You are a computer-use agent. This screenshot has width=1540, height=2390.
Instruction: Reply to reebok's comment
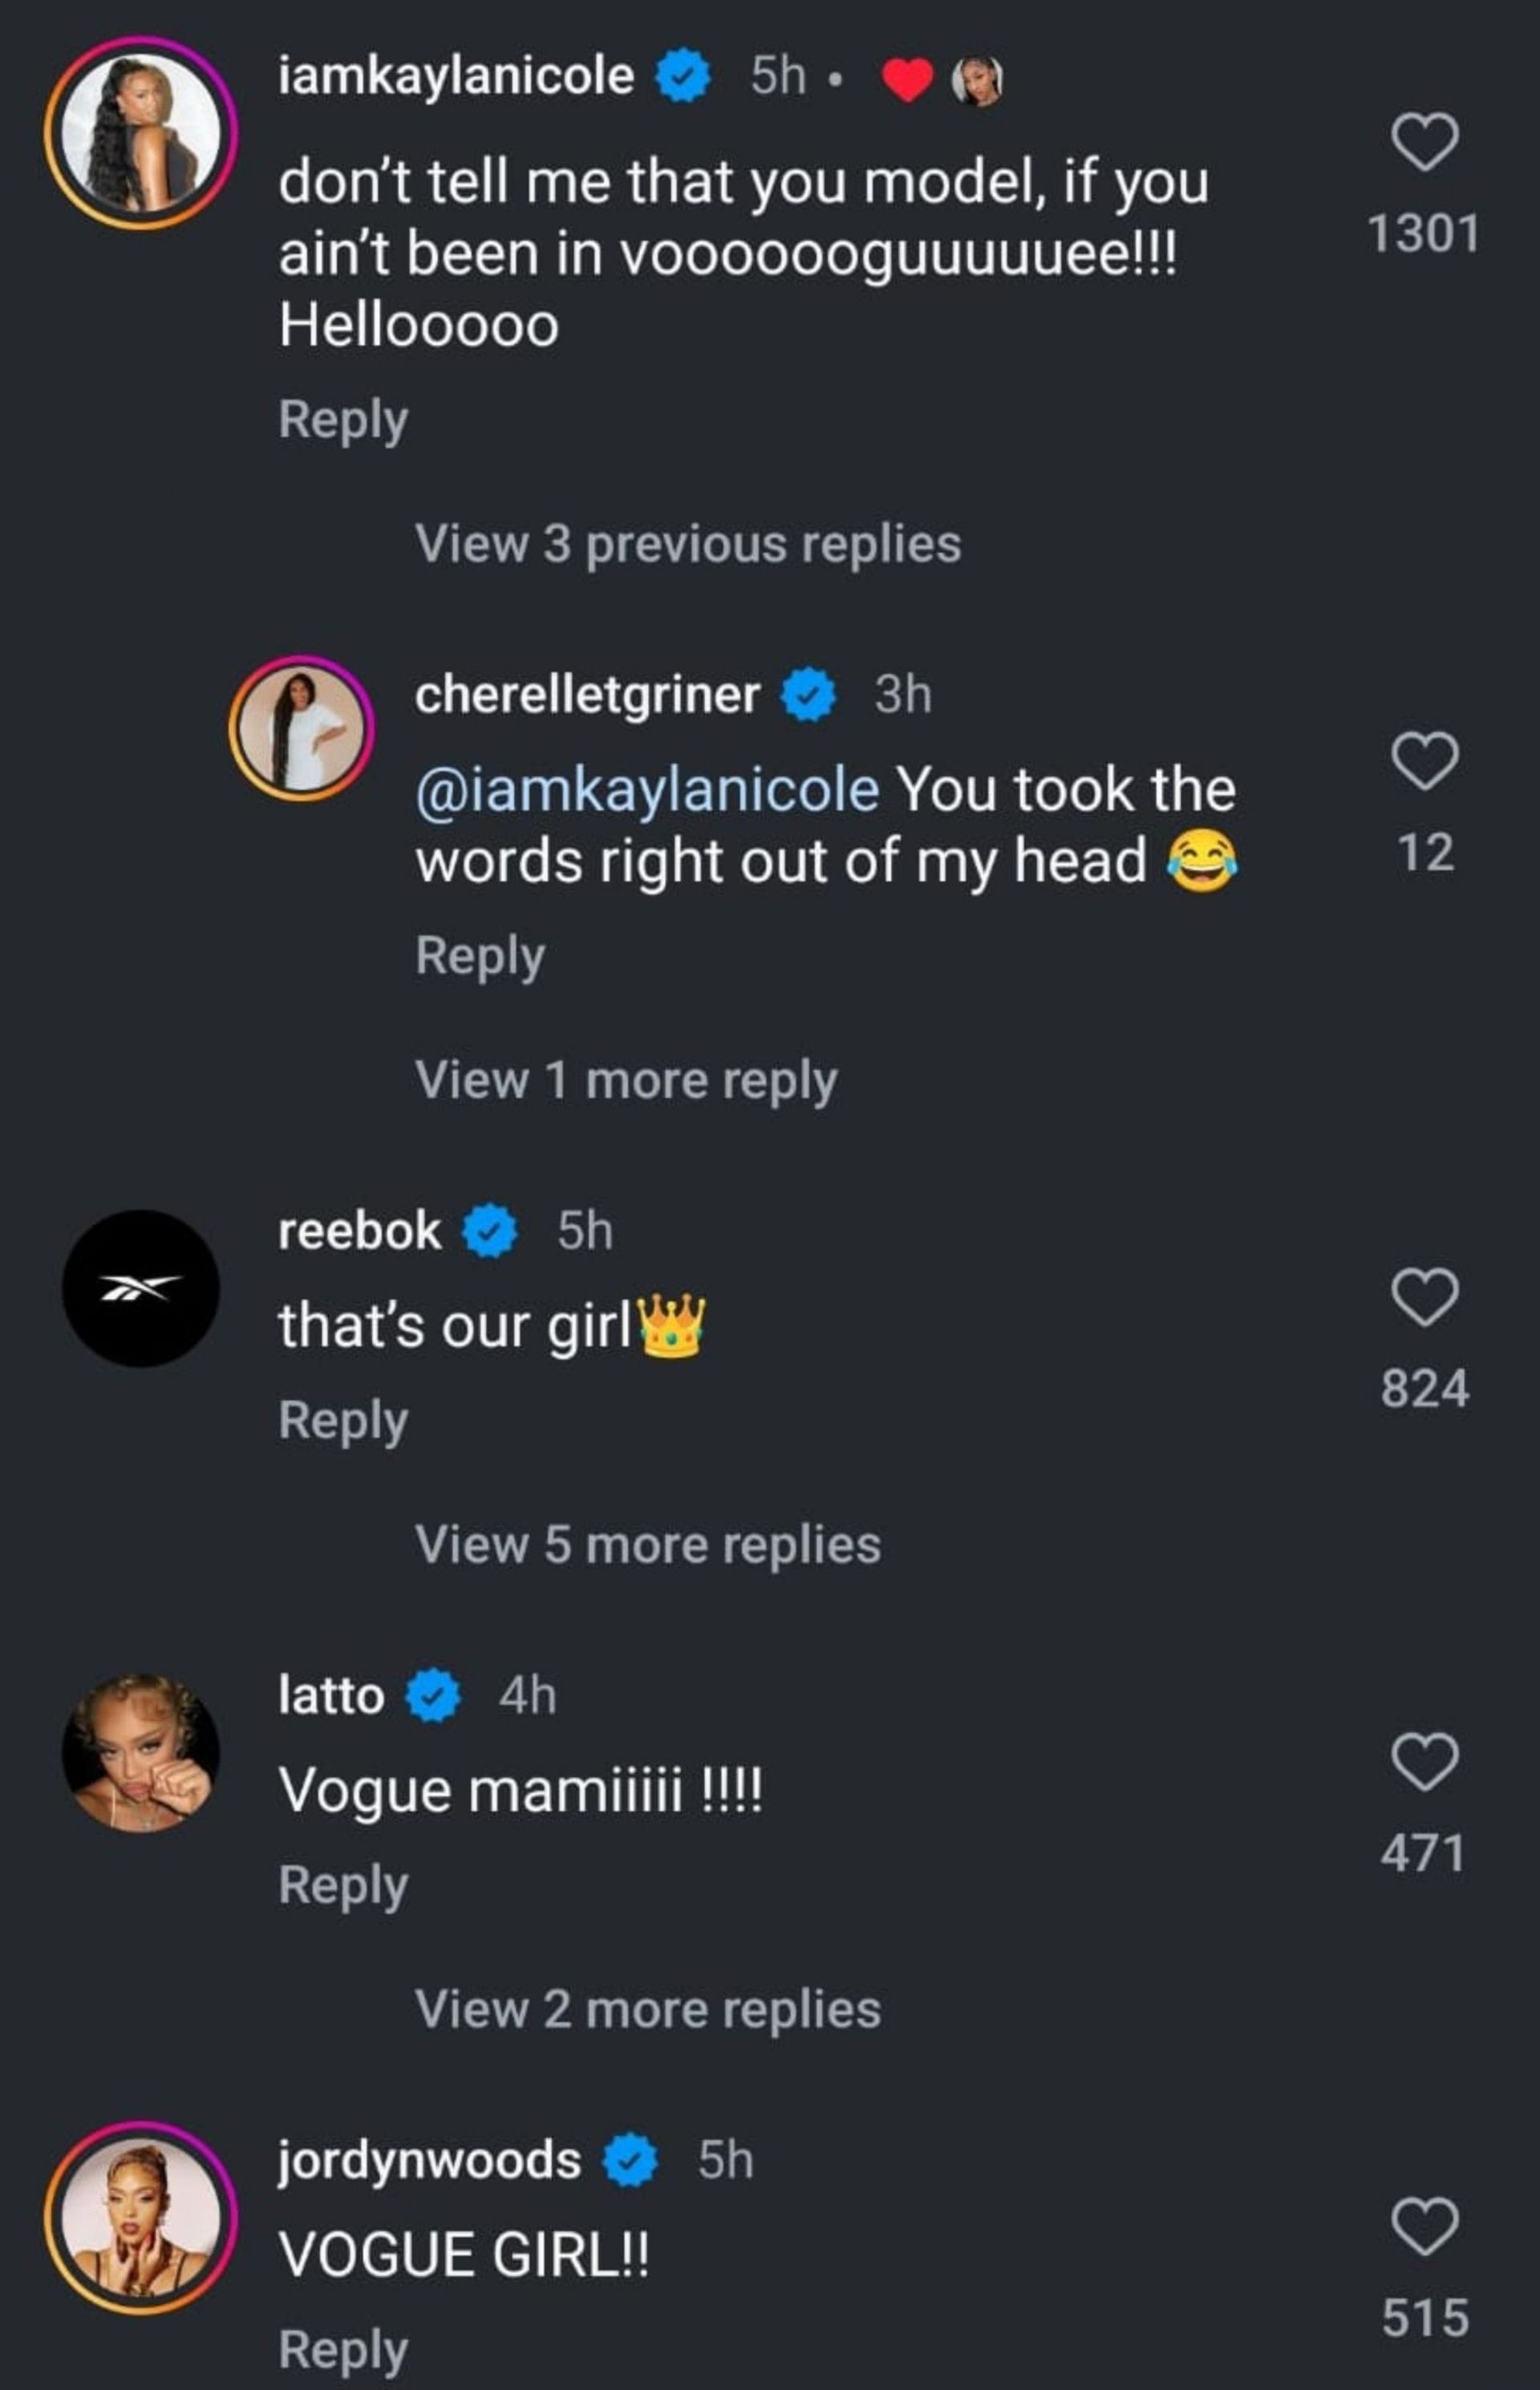pyautogui.click(x=343, y=1420)
